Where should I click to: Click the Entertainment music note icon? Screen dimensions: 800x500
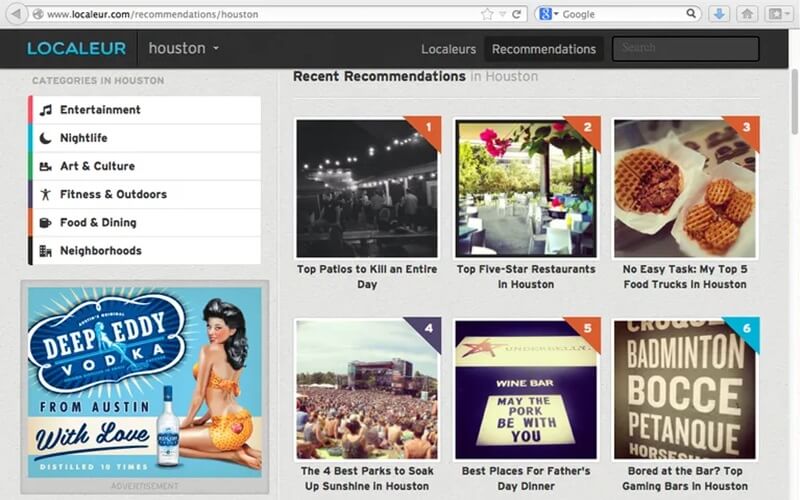[46, 110]
